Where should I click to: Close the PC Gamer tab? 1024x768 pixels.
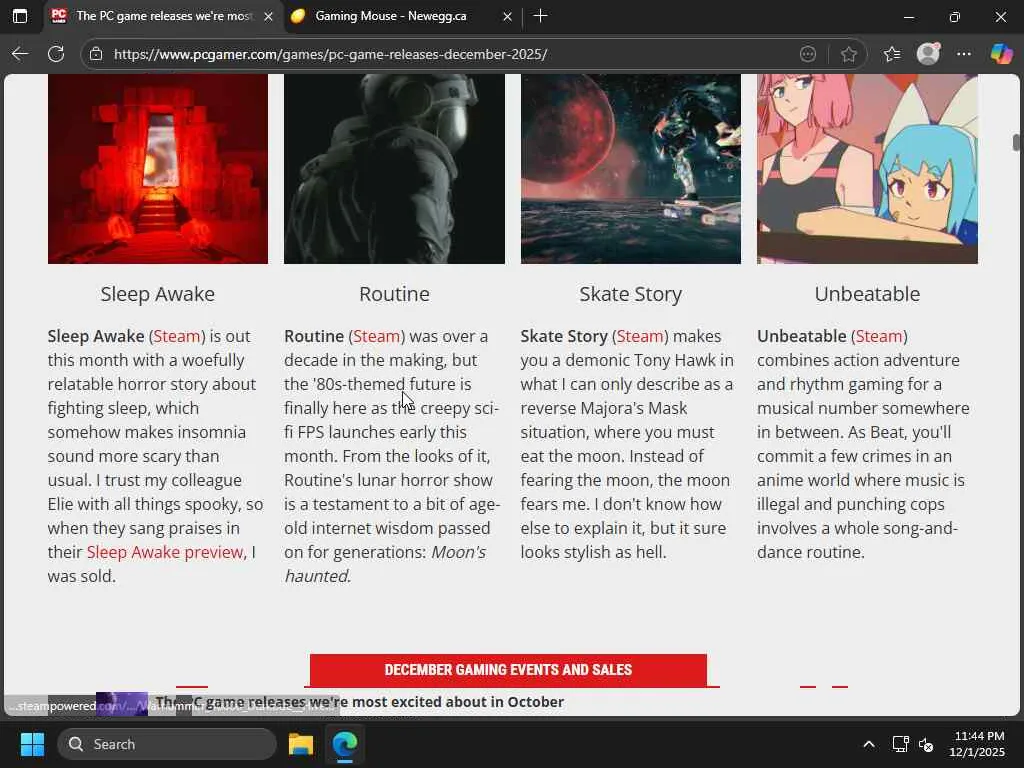point(268,16)
